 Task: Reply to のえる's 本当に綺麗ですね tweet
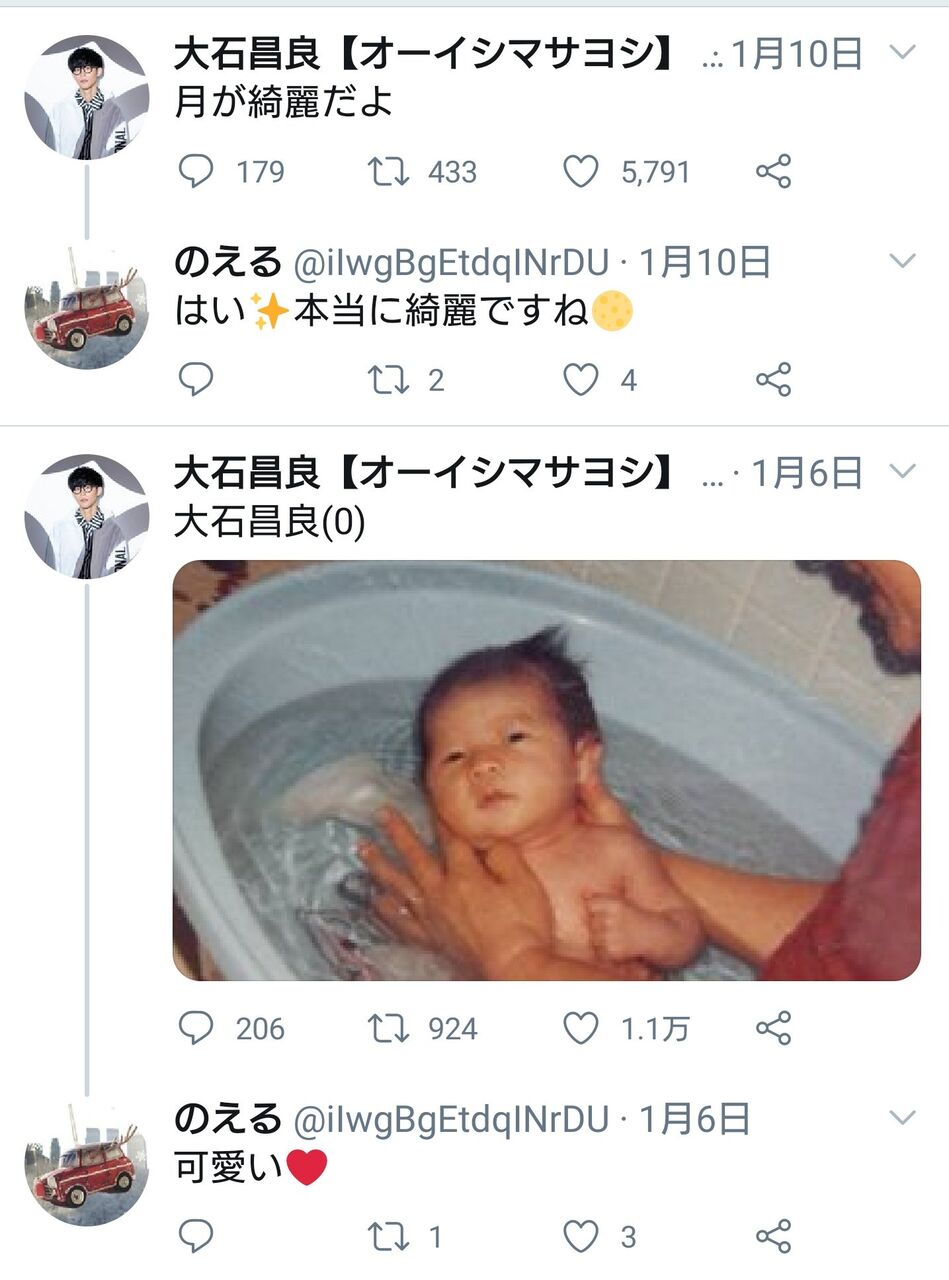(196, 380)
